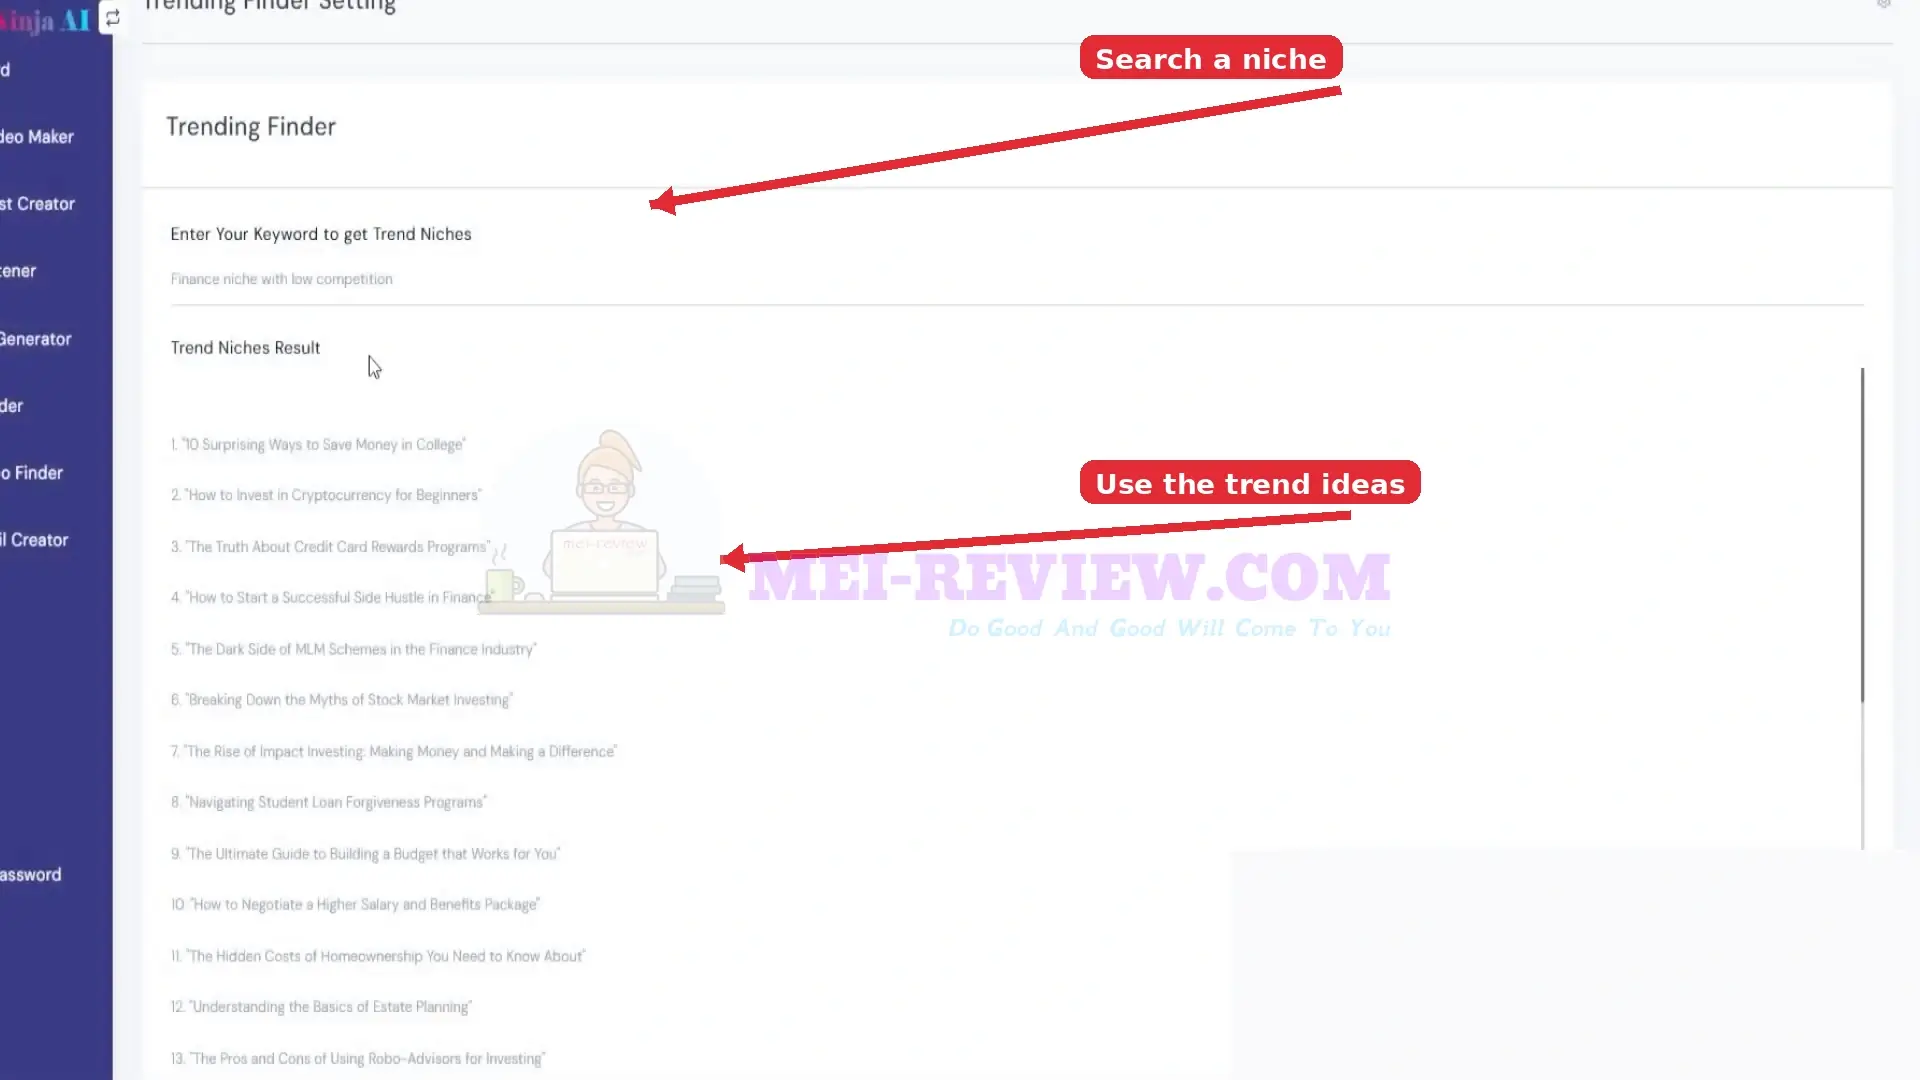Open the Finder sidebar entry above Creator
Image resolution: width=1920 pixels, height=1080 pixels.
pyautogui.click(x=32, y=473)
